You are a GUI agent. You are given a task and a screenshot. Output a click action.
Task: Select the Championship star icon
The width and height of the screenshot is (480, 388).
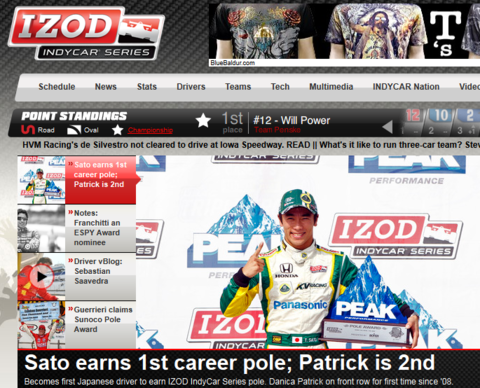(x=117, y=130)
